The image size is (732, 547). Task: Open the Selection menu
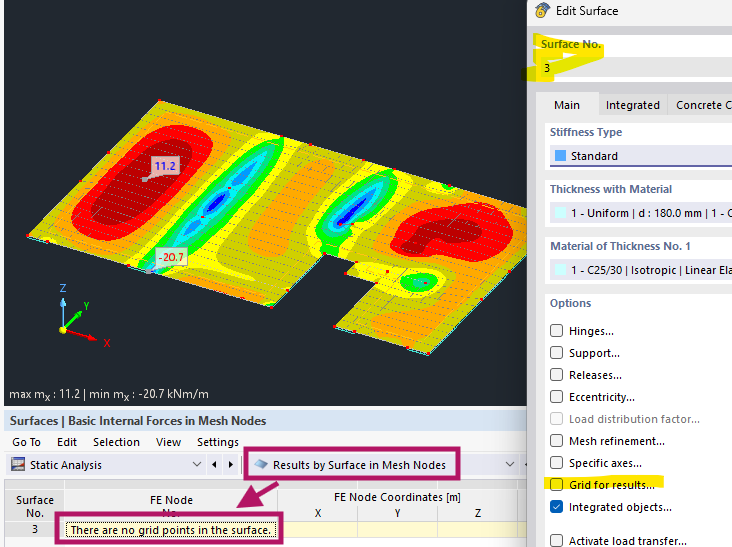(116, 442)
